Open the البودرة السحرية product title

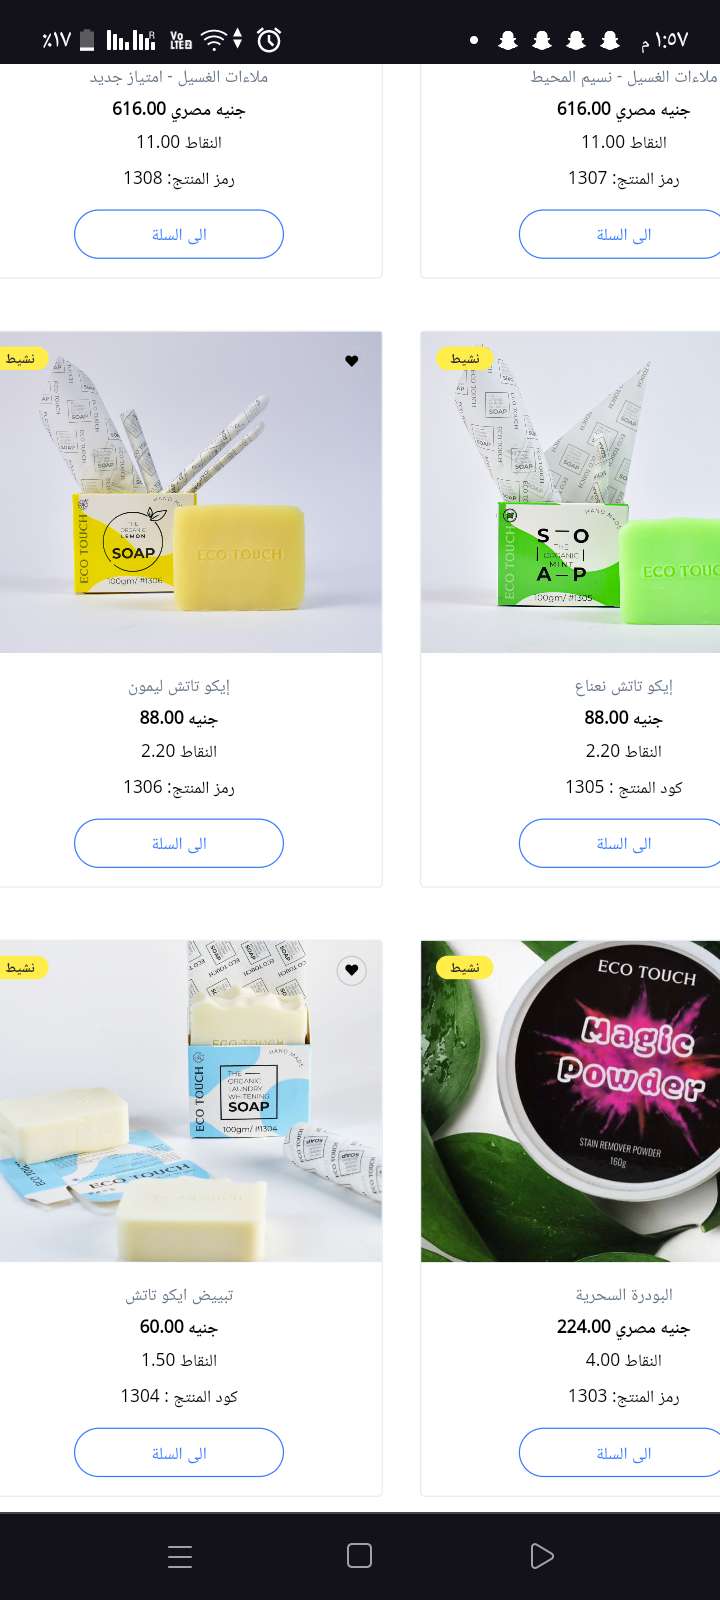tap(624, 1295)
